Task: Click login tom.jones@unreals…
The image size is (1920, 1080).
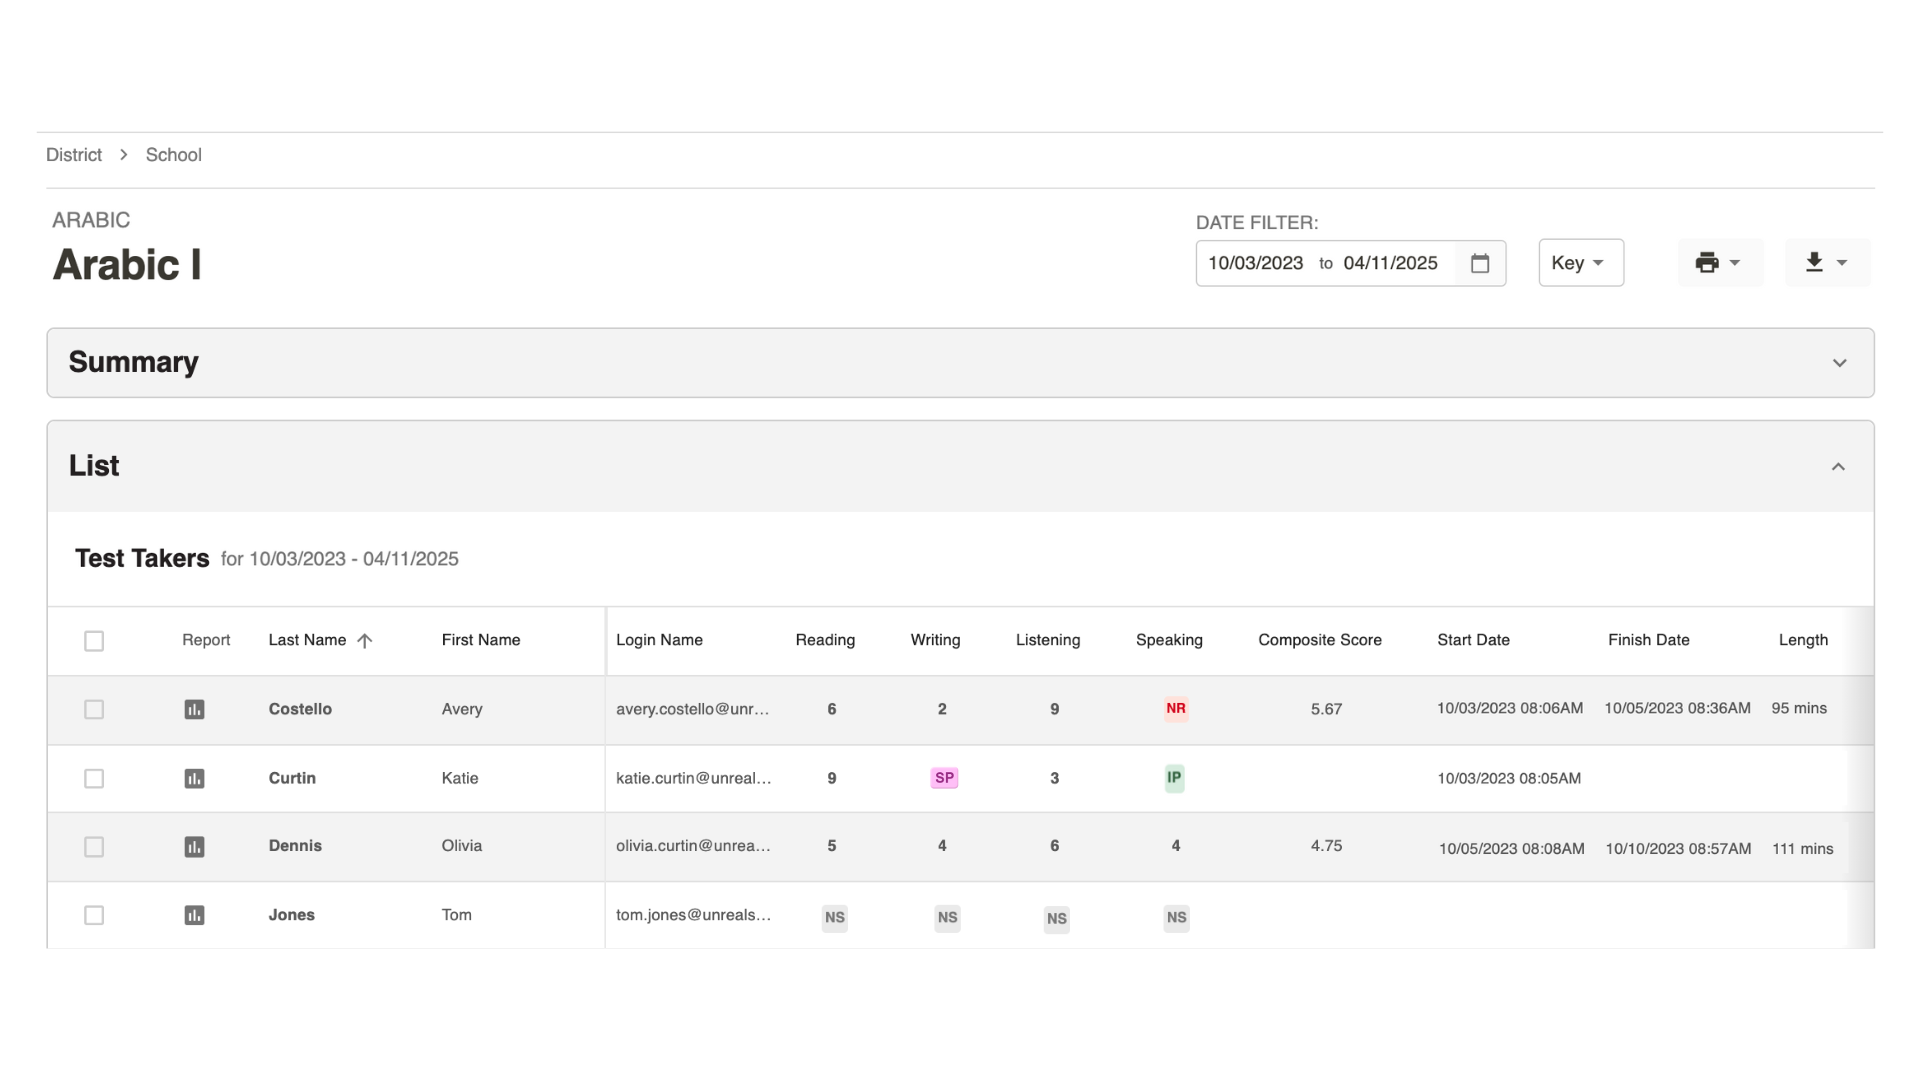Action: point(693,915)
